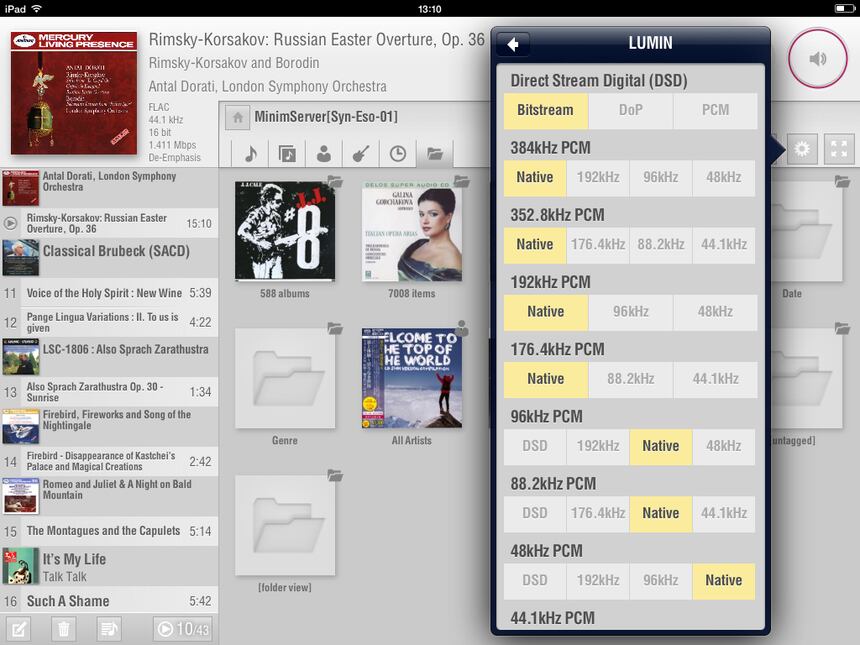Select DoP for DSD output

[x=630, y=110]
